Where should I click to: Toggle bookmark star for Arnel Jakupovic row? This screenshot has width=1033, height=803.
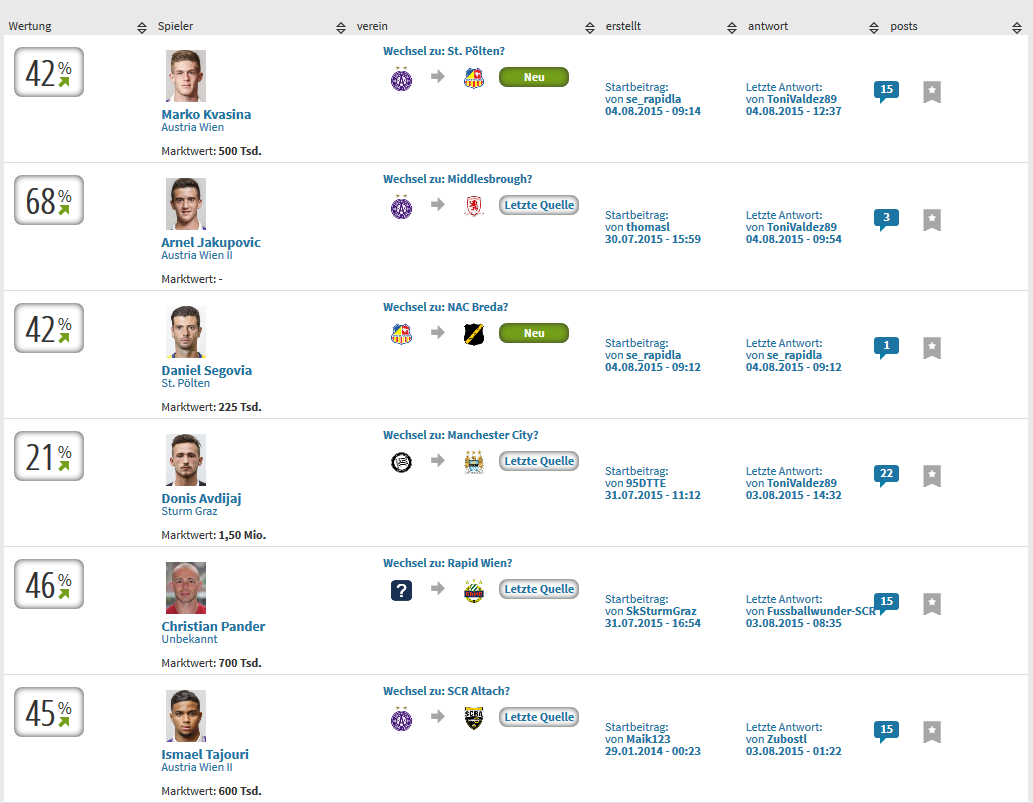(932, 219)
